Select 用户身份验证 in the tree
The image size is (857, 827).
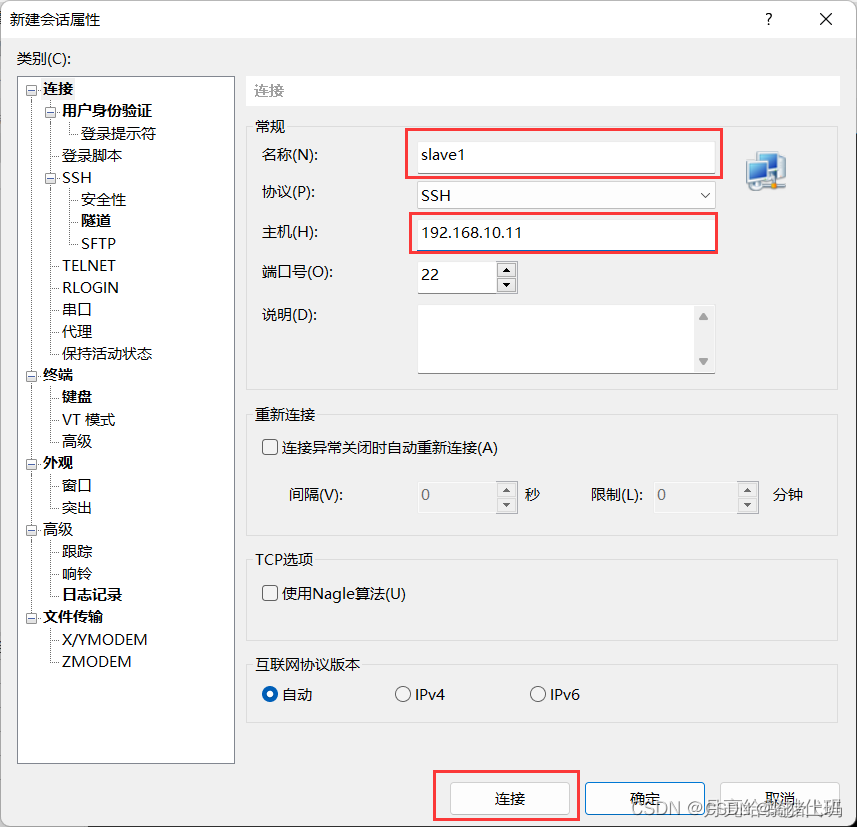click(107, 111)
